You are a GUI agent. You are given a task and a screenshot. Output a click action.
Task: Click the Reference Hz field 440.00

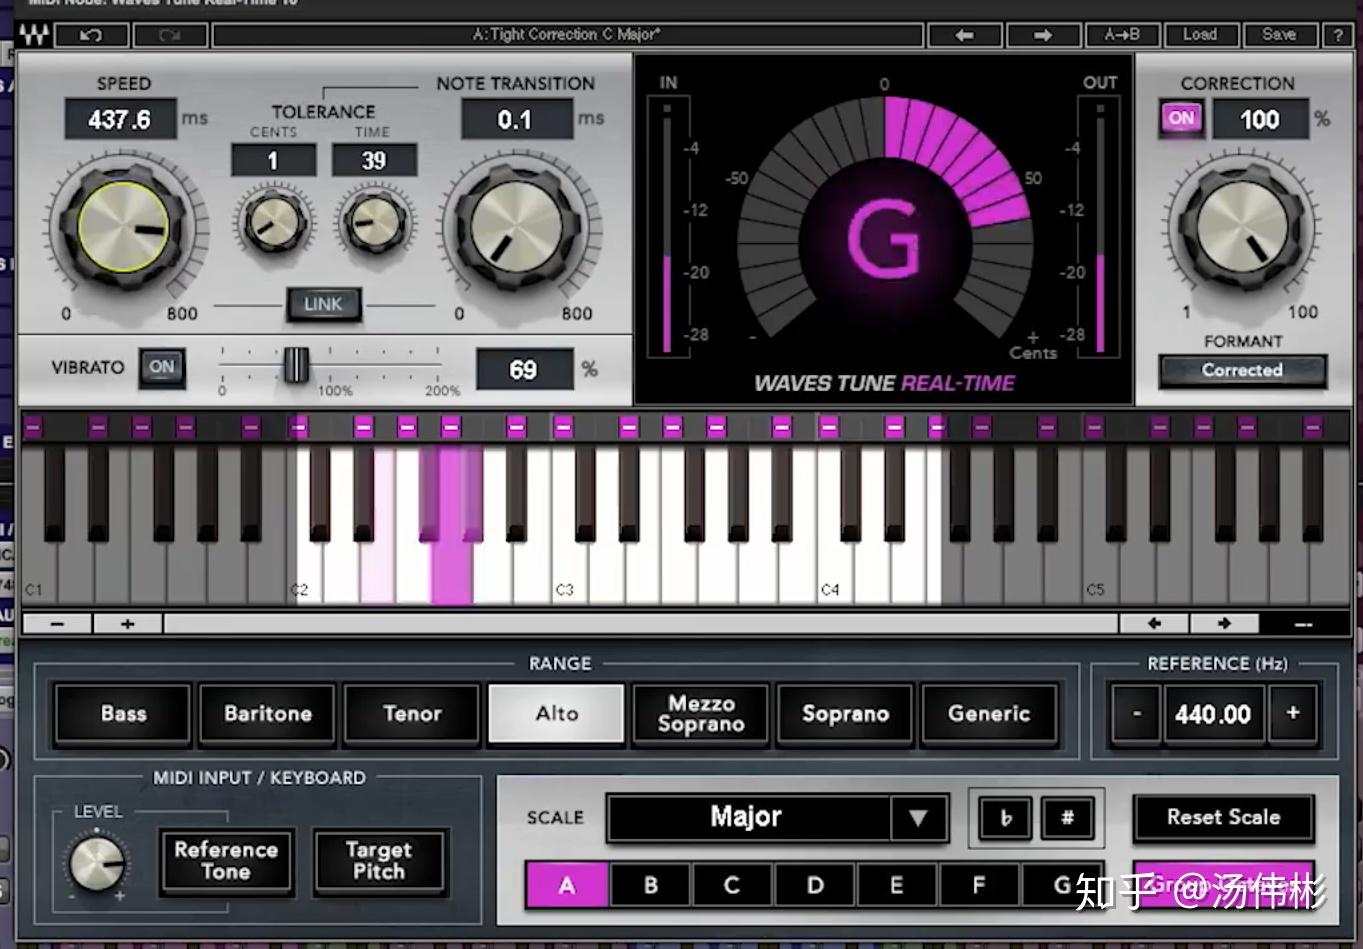pos(1214,714)
